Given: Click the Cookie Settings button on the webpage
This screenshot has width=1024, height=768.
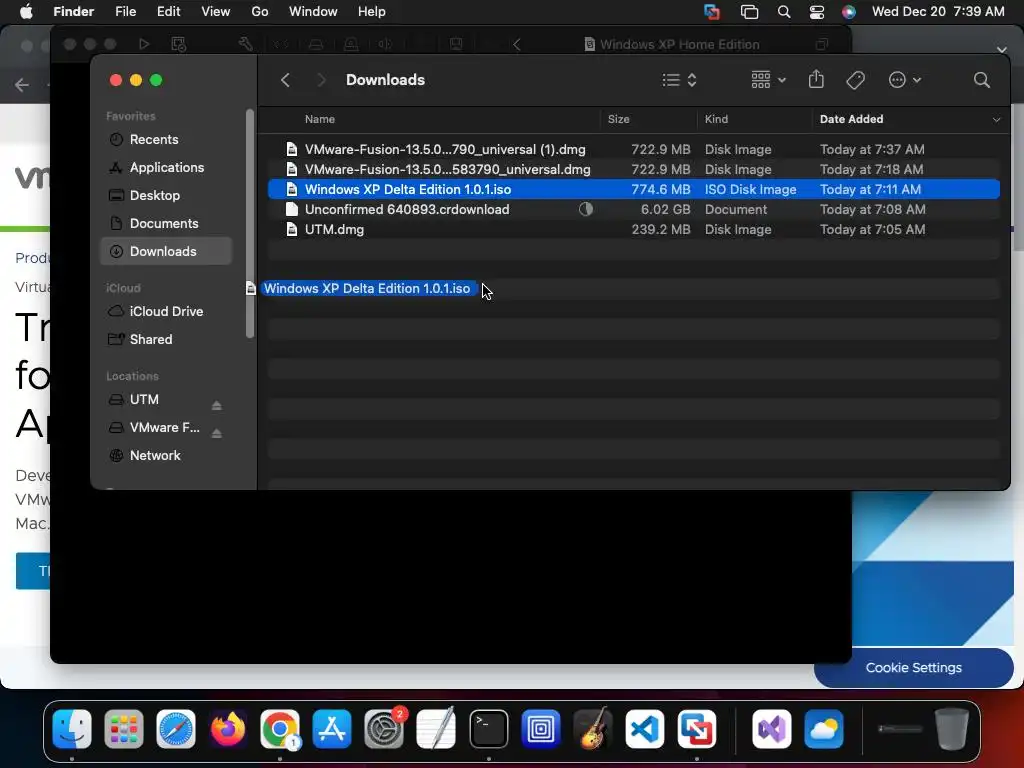Looking at the screenshot, I should click(913, 667).
